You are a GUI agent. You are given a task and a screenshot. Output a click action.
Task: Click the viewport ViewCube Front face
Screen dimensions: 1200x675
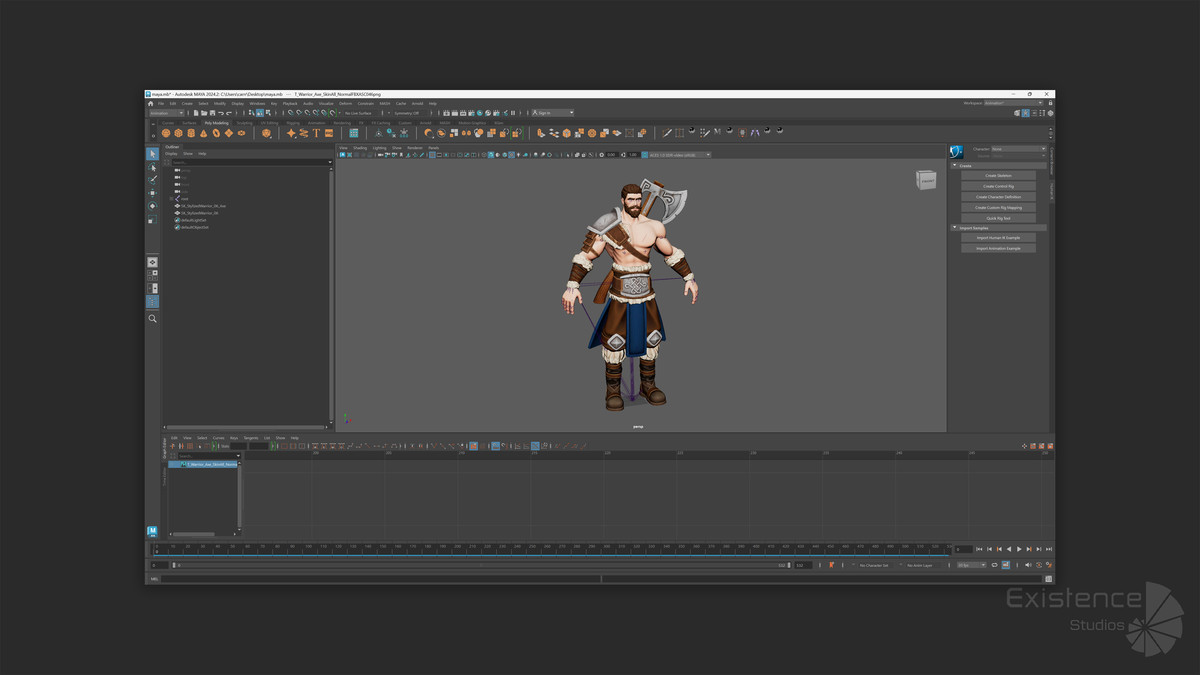click(927, 180)
